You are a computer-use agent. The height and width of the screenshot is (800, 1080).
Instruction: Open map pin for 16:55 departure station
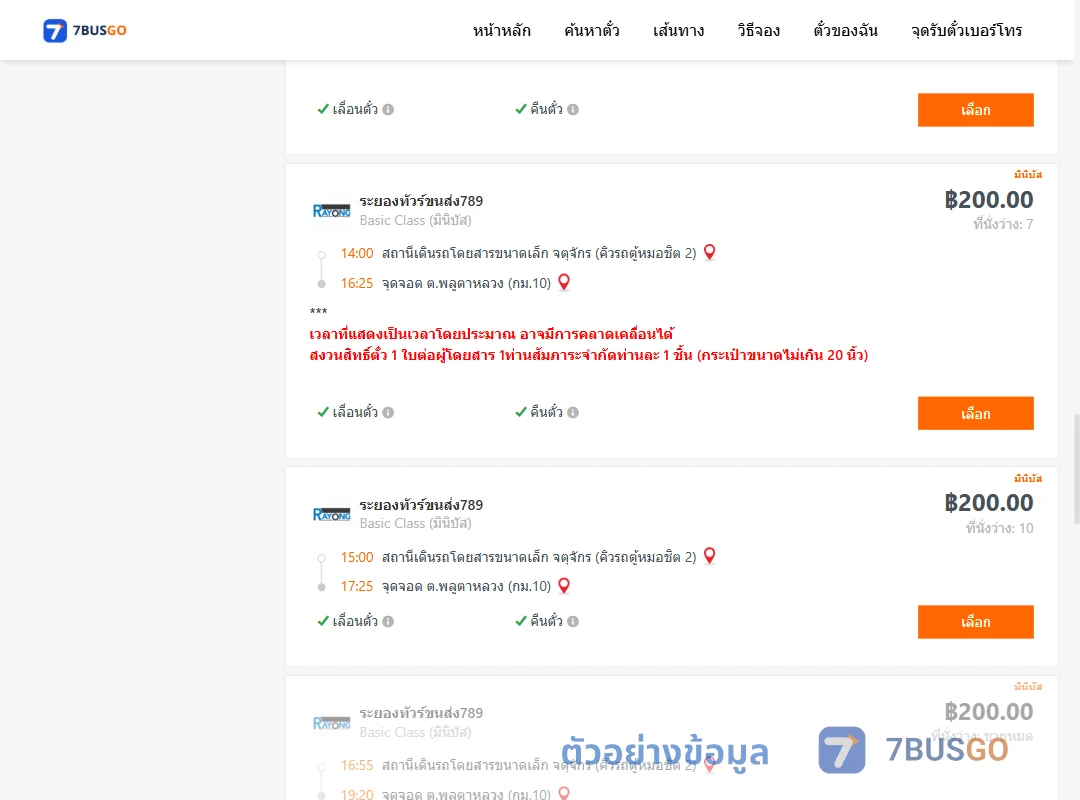pos(709,764)
